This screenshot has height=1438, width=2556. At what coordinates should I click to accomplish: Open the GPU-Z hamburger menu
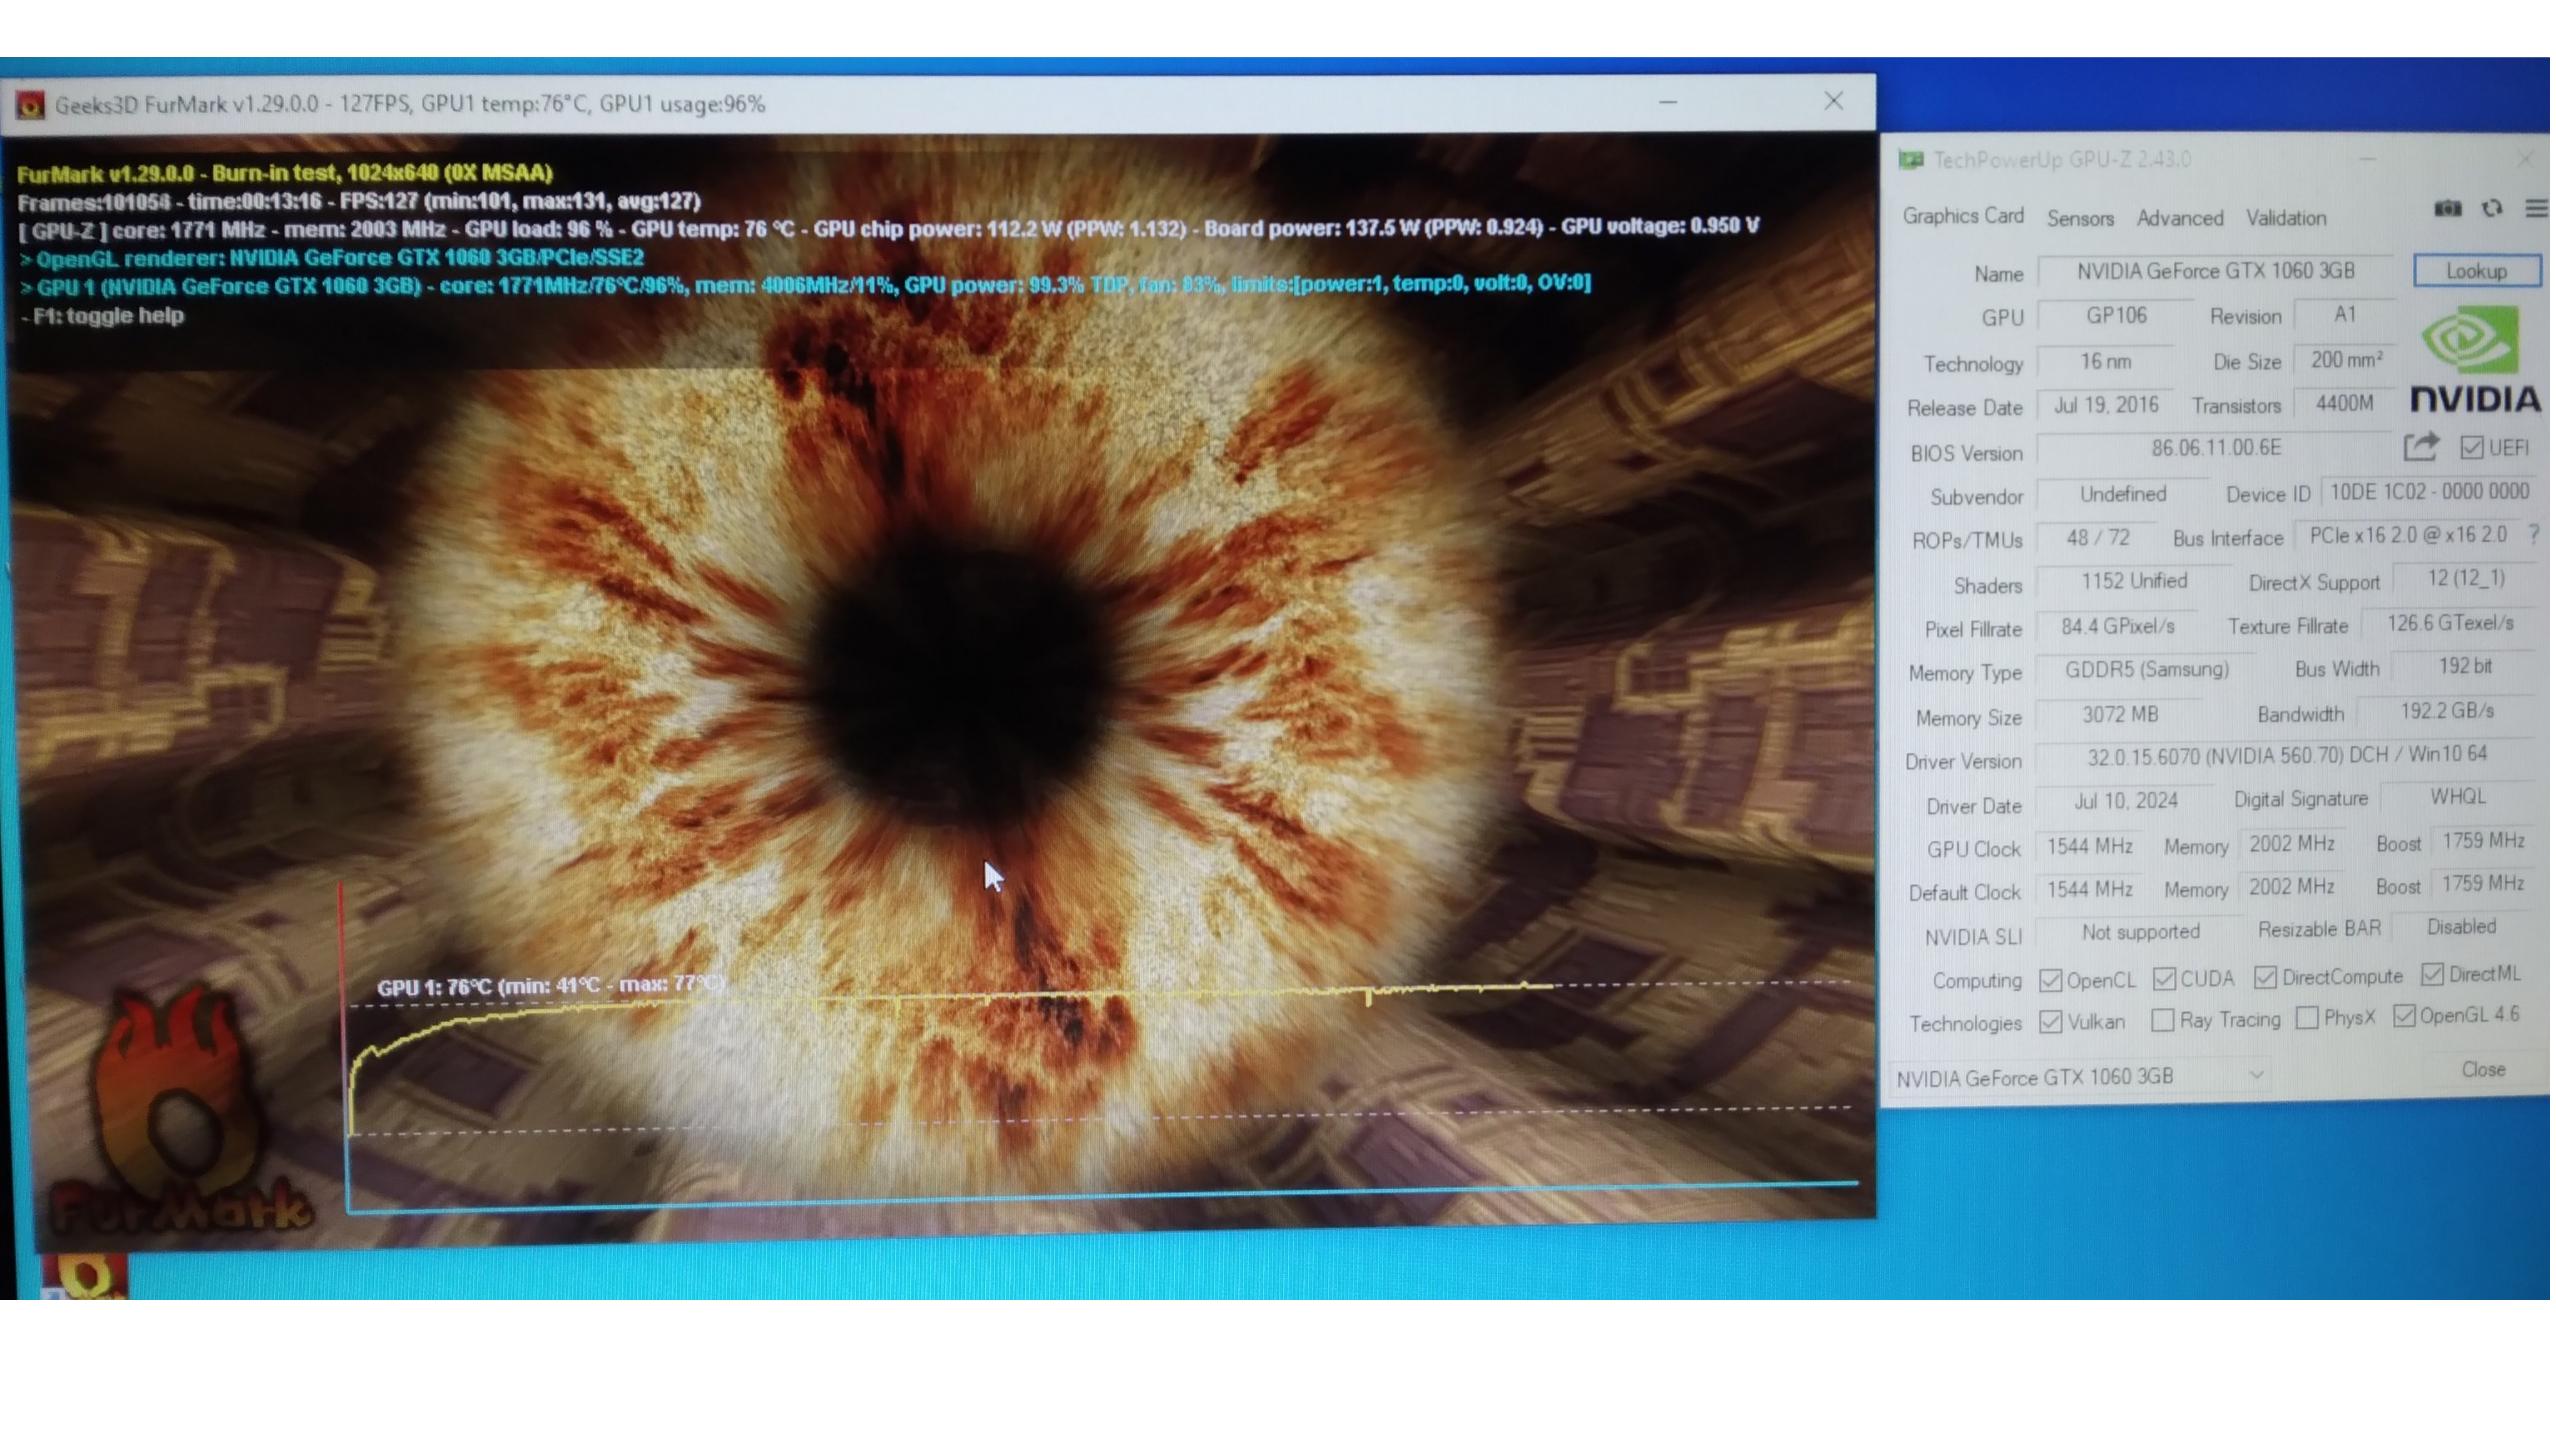click(x=2535, y=208)
